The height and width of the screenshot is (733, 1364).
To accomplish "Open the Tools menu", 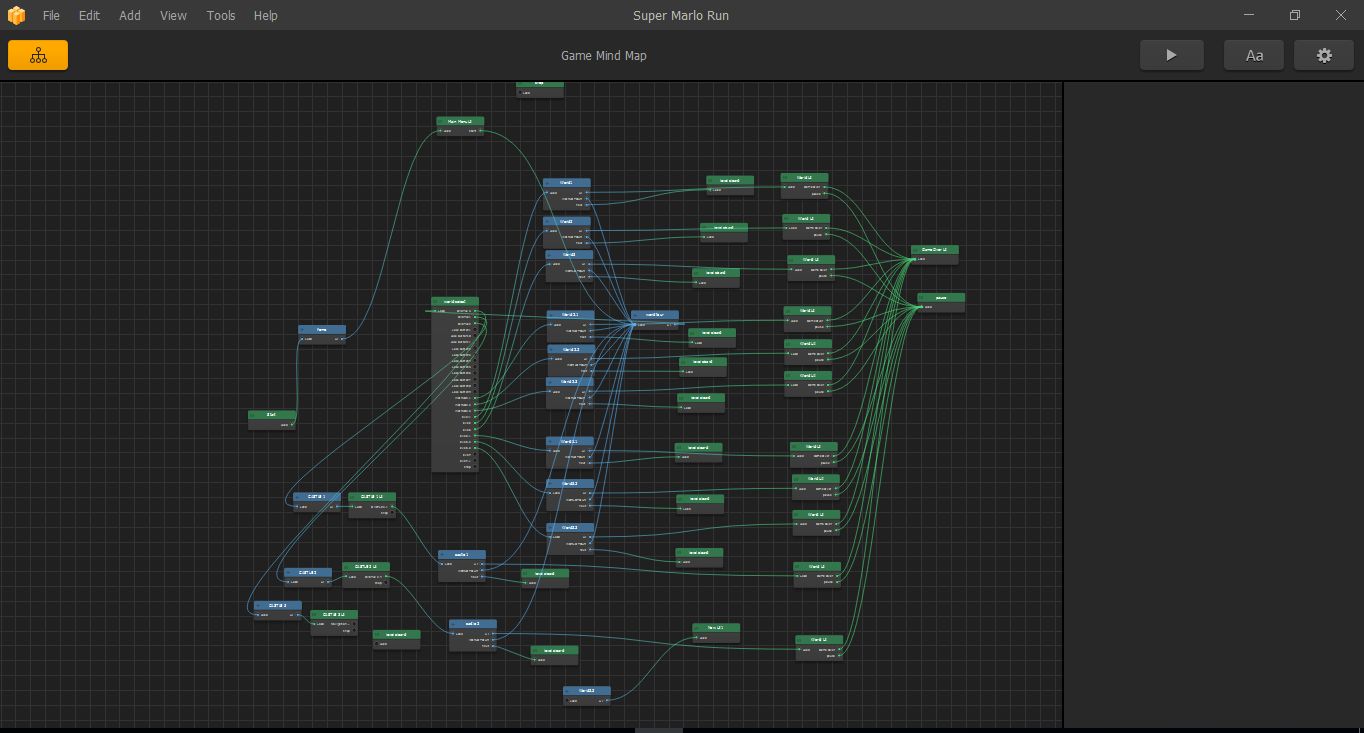I will click(221, 15).
